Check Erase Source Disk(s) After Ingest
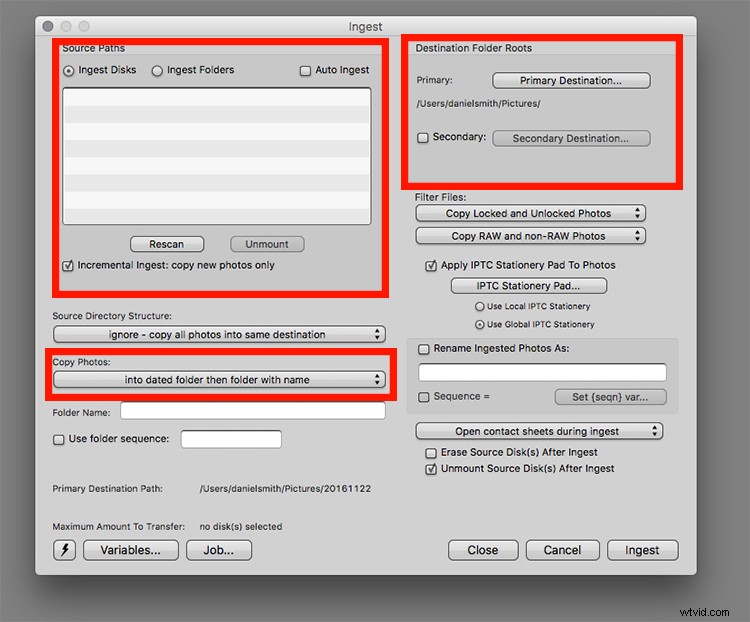 coord(431,453)
